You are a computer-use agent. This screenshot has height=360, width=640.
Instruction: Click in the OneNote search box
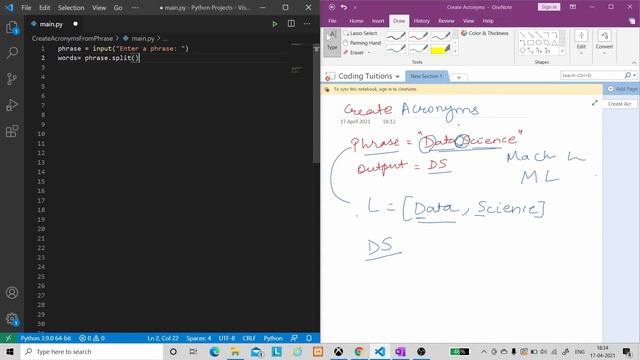592,75
